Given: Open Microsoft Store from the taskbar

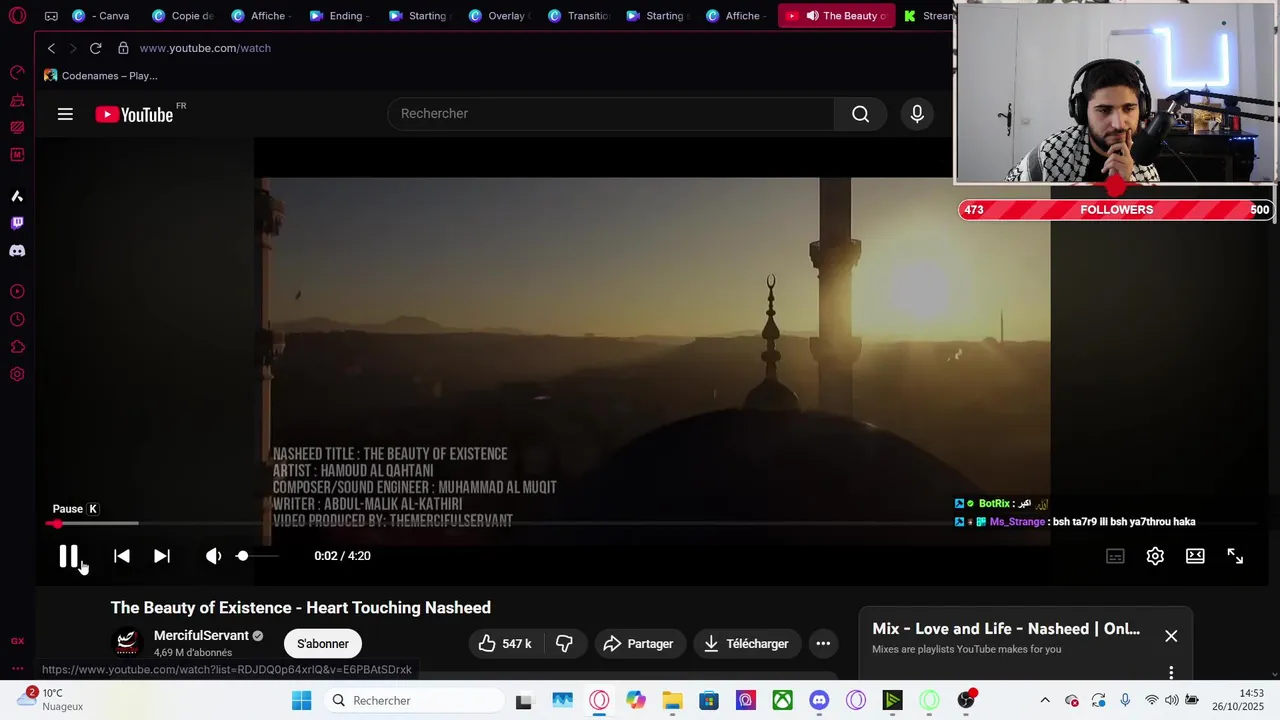Looking at the screenshot, I should coord(709,701).
